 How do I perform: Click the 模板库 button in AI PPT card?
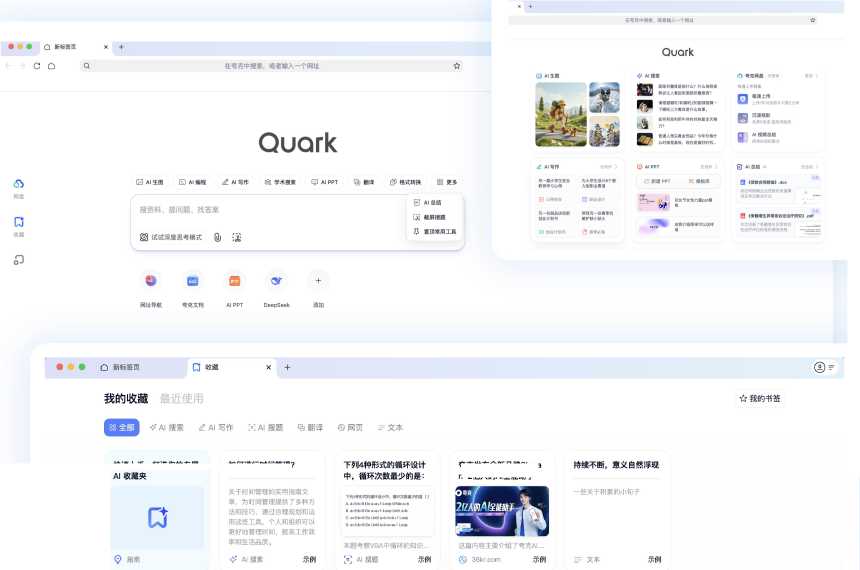click(699, 181)
